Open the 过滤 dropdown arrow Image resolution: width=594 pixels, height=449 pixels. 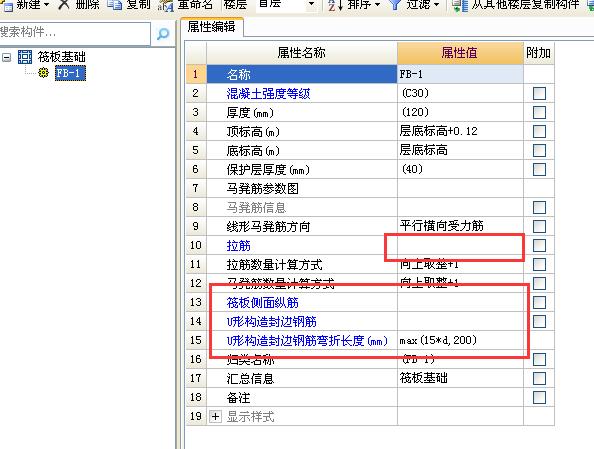click(x=436, y=5)
